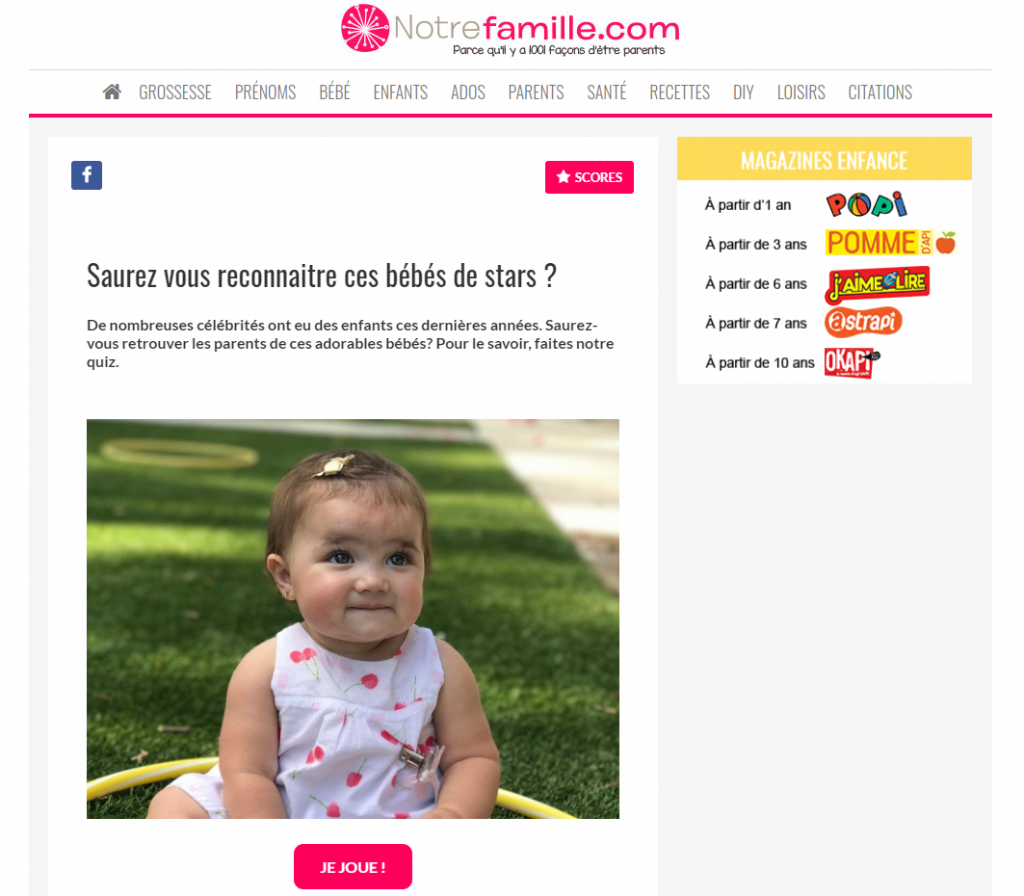The height and width of the screenshot is (896, 1024).
Task: Open the Astrapi magazine logo
Action: (x=863, y=322)
